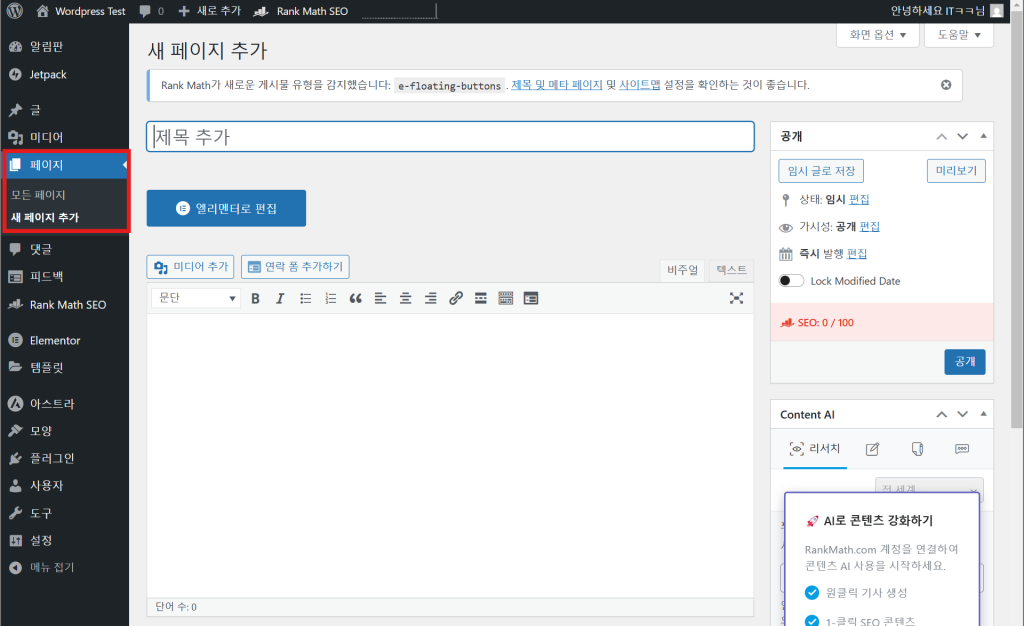The height and width of the screenshot is (626, 1024).
Task: Open comments bubble in admin bar
Action: pos(152,11)
